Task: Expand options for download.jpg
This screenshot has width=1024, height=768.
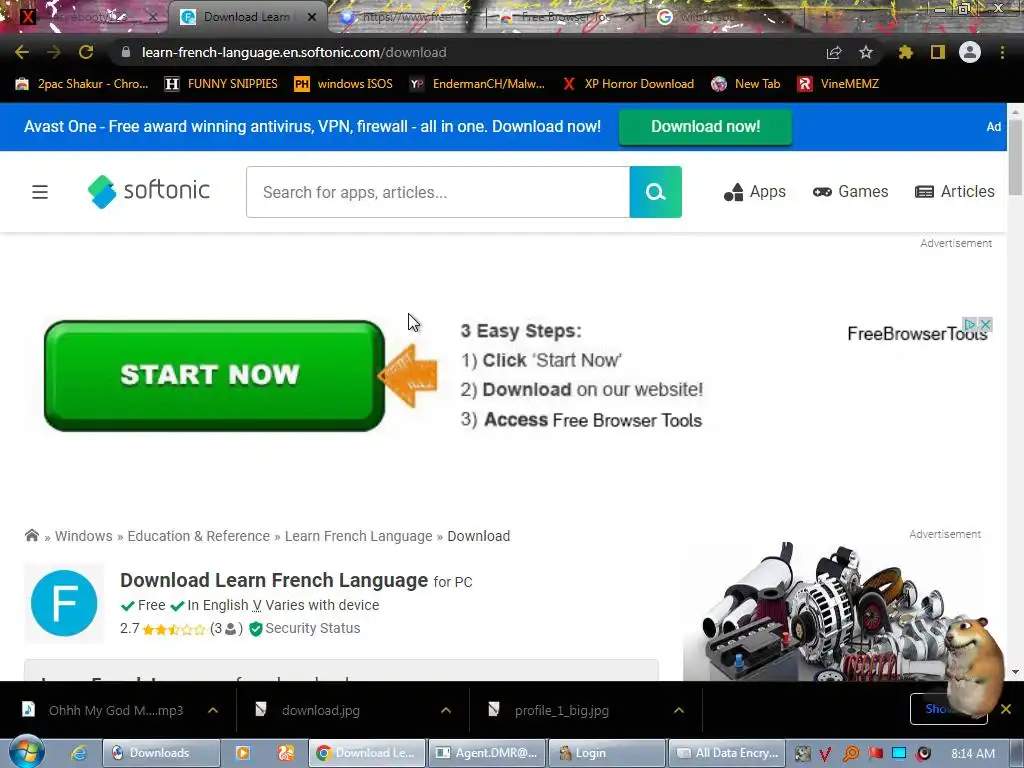Action: coord(446,710)
